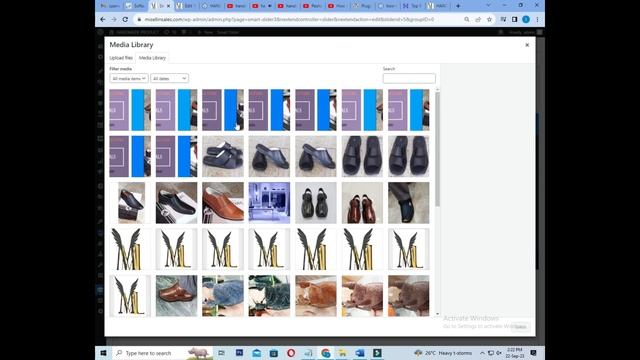Screen dimensions: 640x360
Task: Click the taskbar search box
Action: [x=162, y=353]
